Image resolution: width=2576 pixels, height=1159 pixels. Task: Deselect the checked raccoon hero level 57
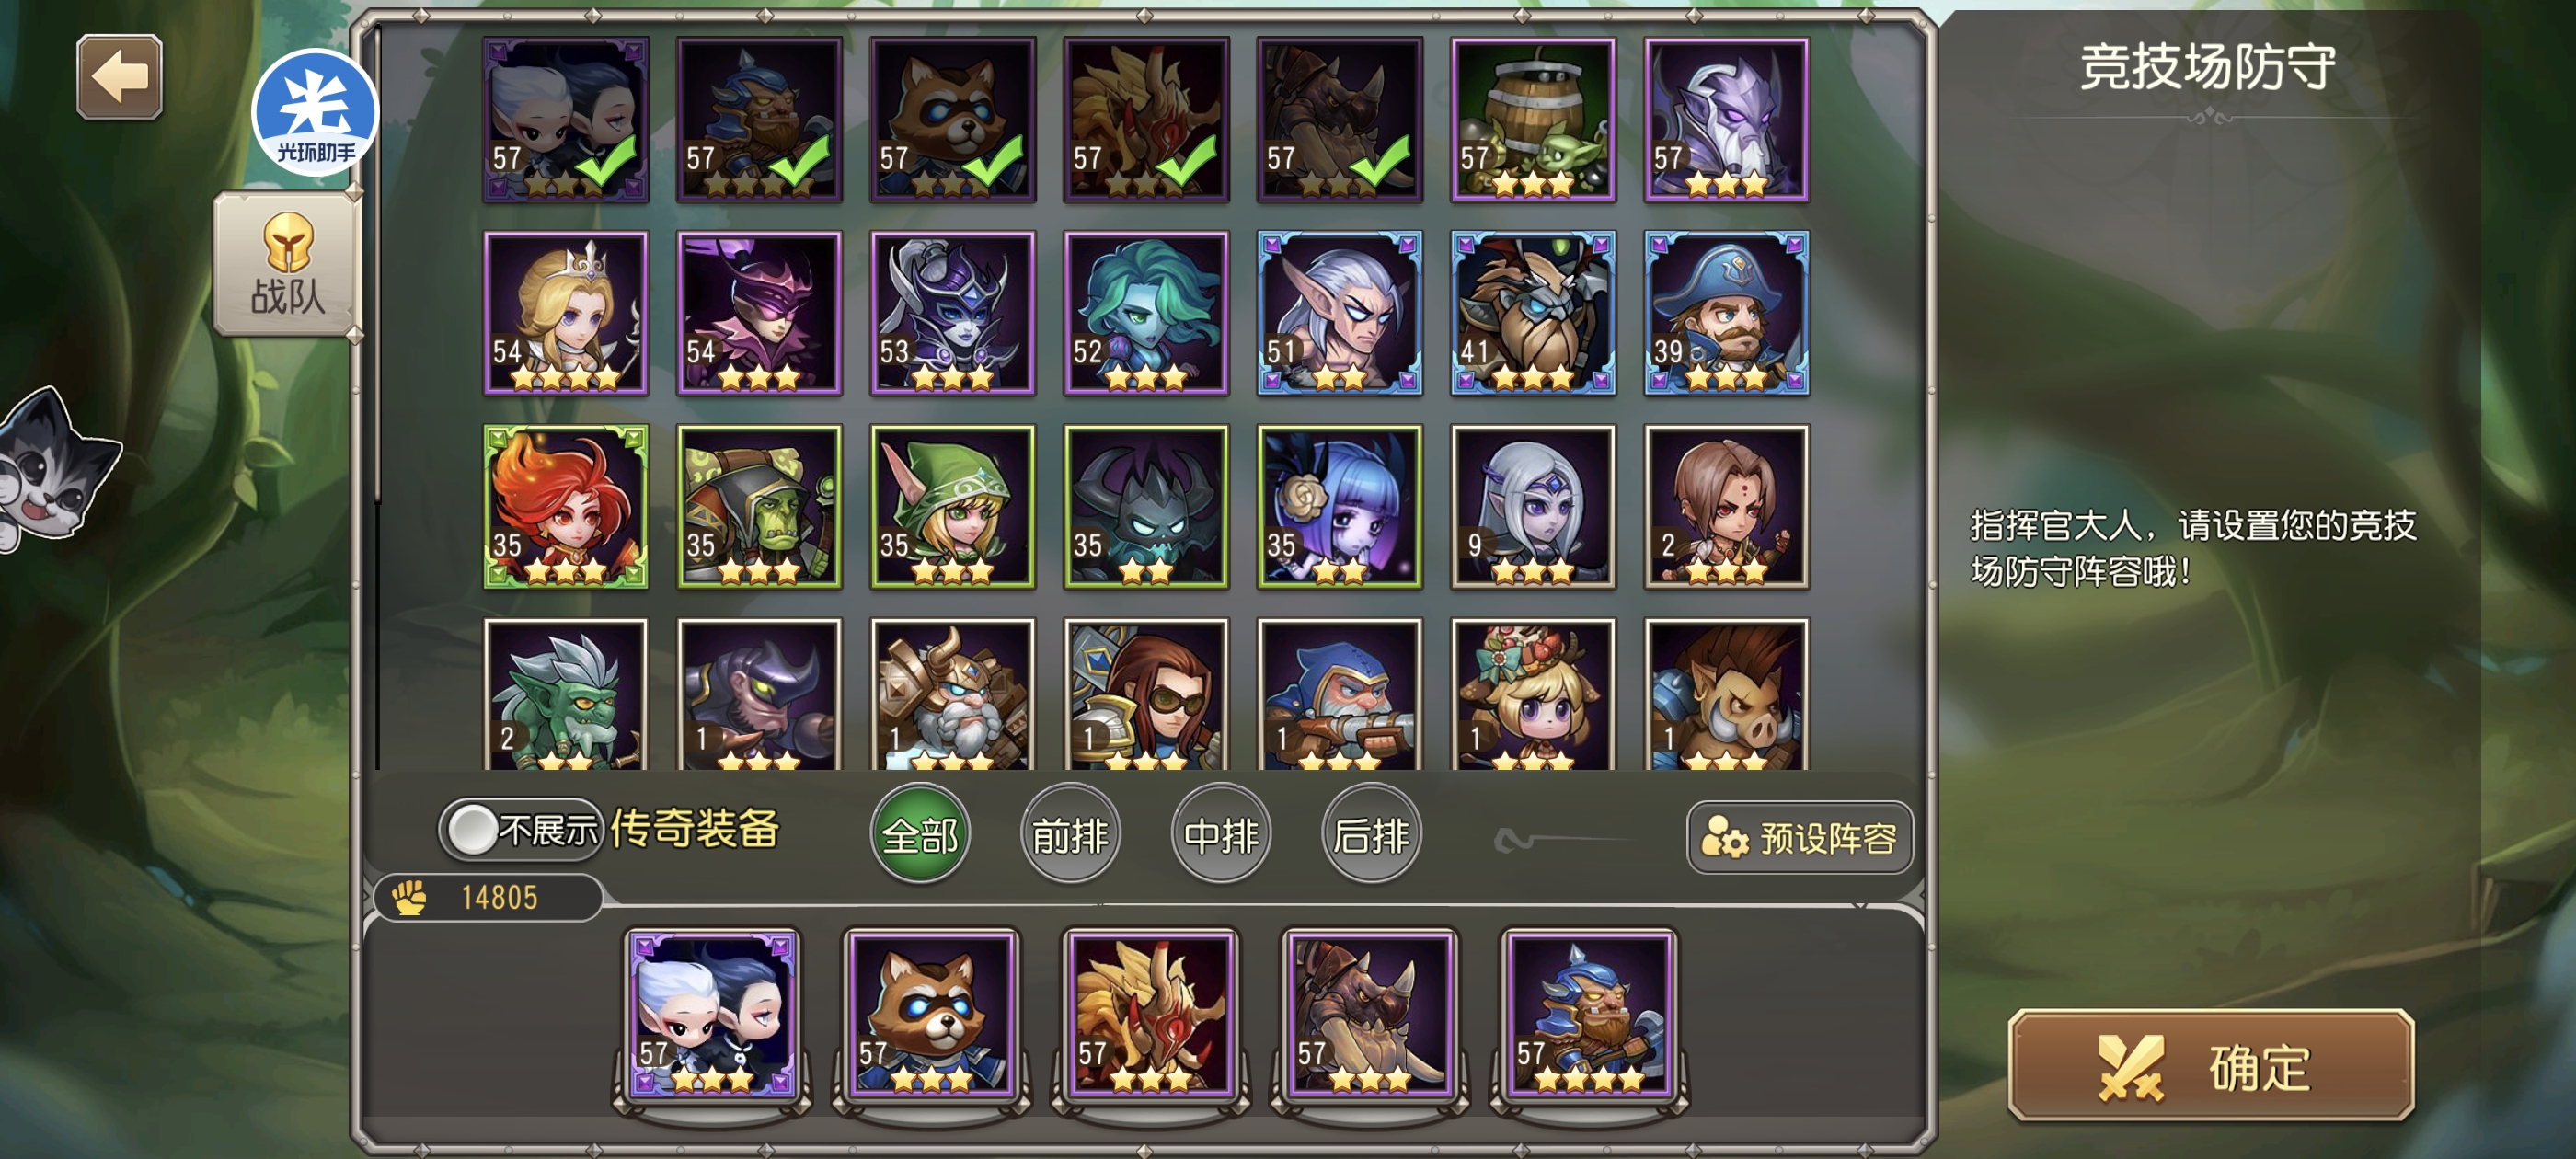pos(953,120)
